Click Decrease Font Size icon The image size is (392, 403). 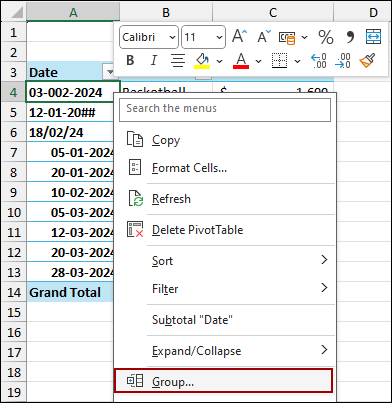point(264,36)
